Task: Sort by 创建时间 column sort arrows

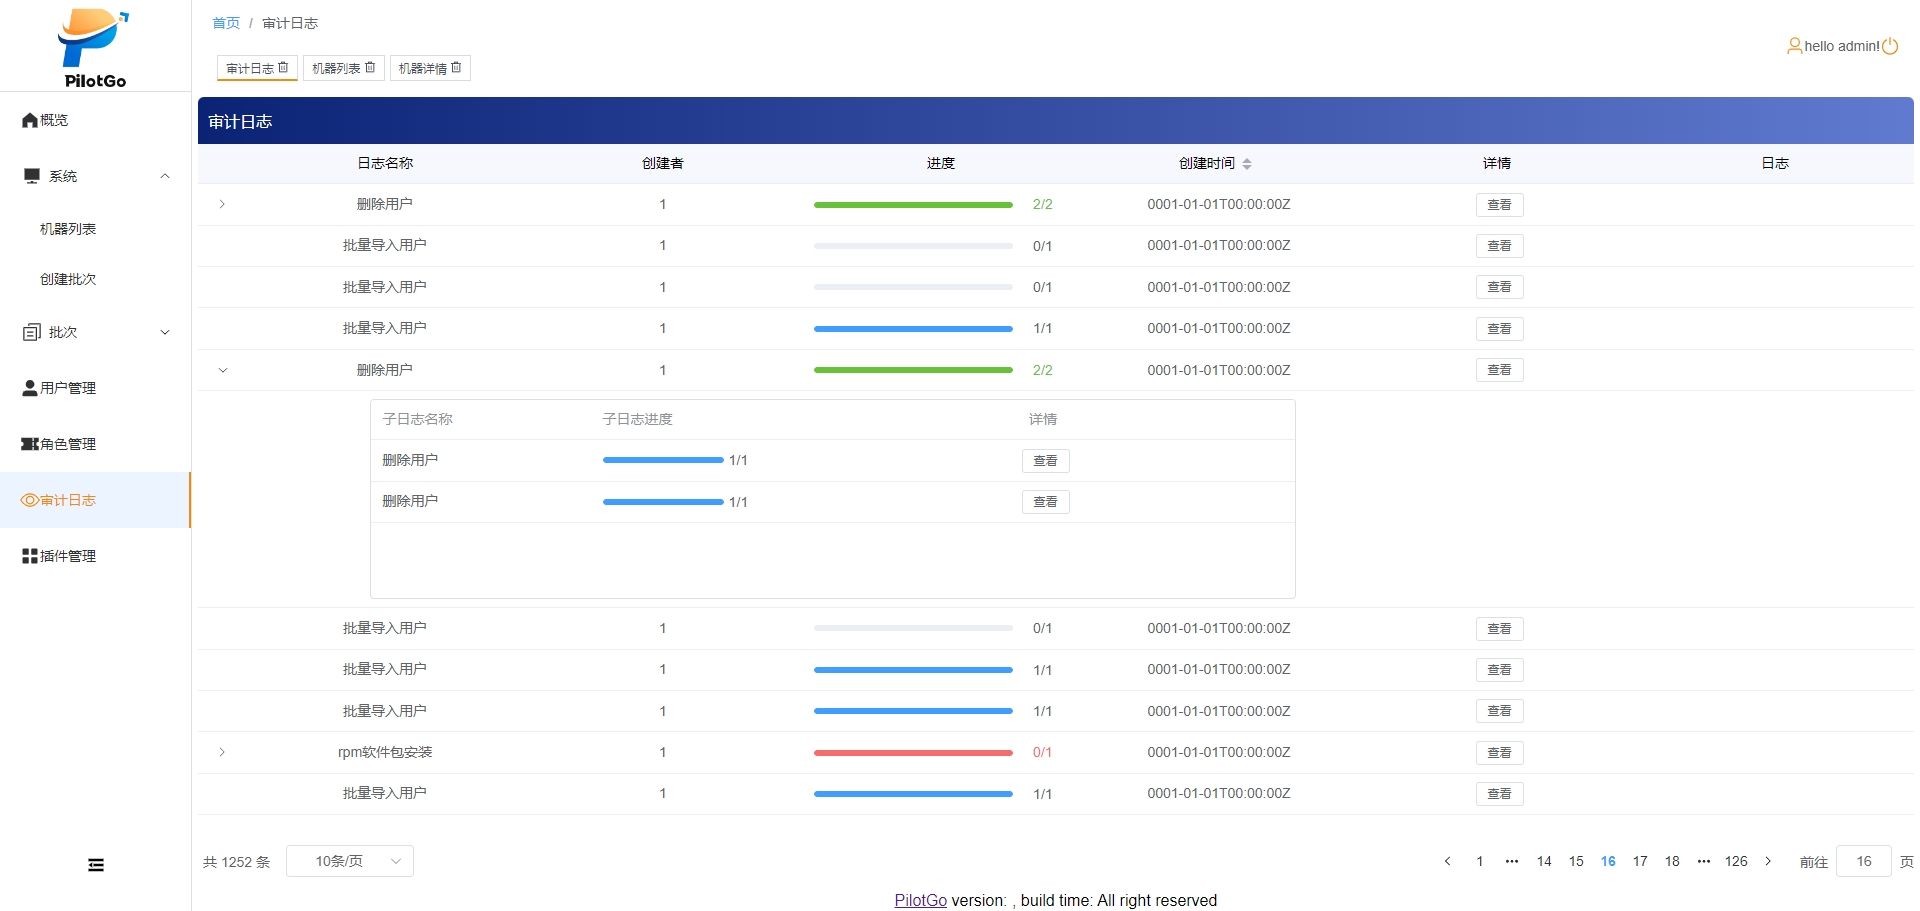Action: 1247,163
